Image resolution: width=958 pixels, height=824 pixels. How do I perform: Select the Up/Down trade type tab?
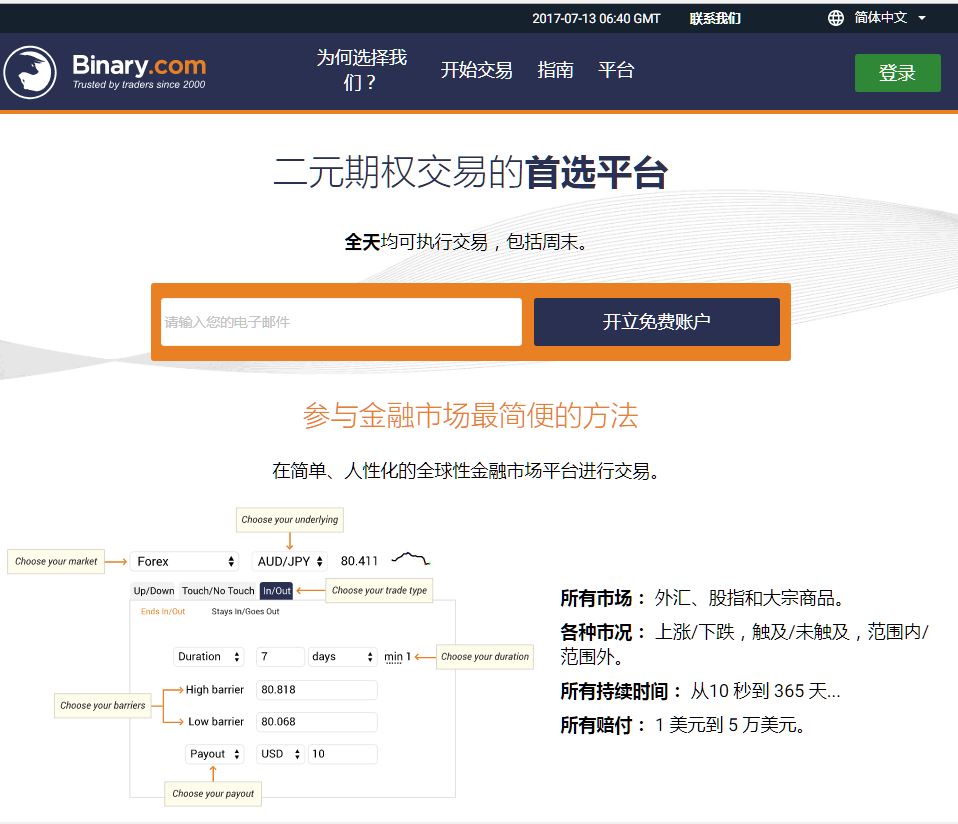coord(154,591)
